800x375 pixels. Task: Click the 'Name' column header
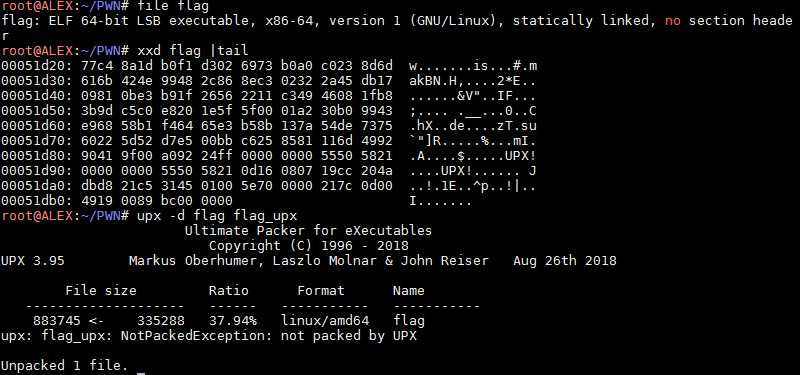click(x=409, y=291)
